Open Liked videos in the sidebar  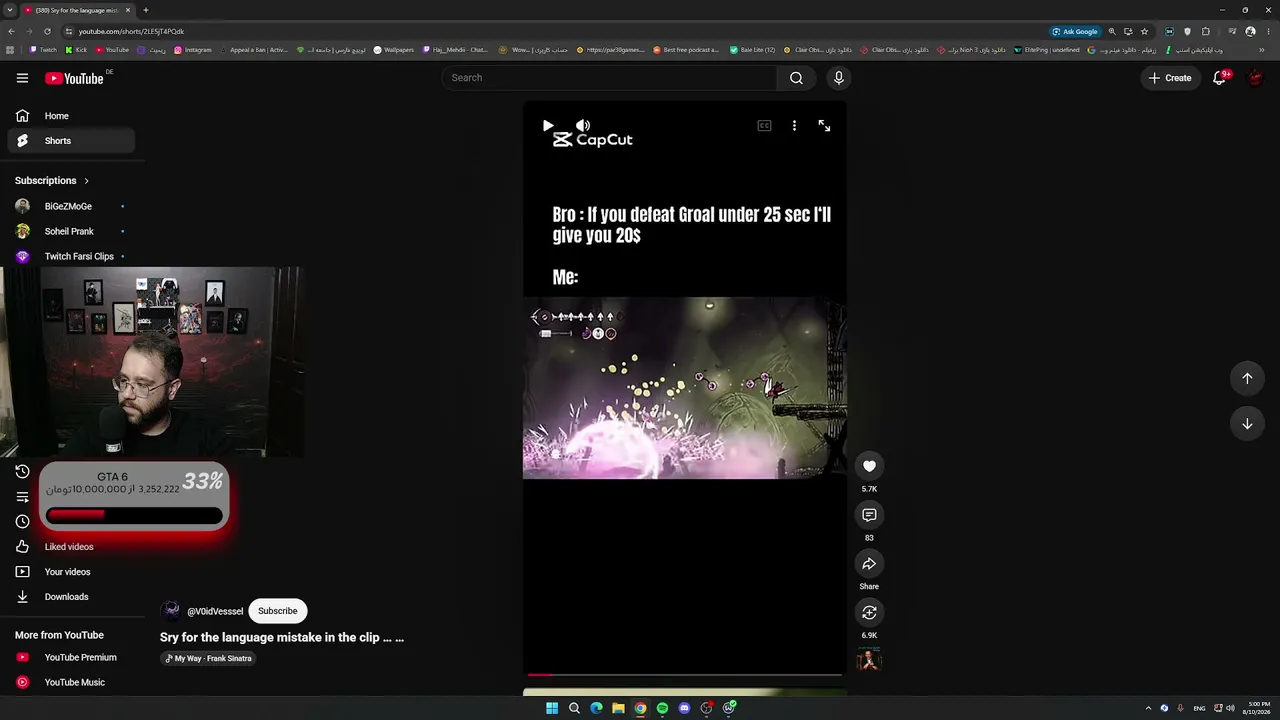[x=71, y=547]
